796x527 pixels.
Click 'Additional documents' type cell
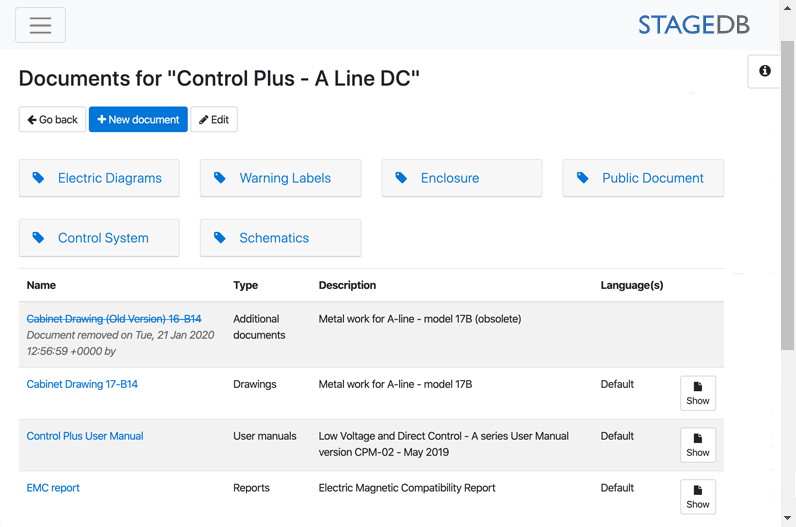tap(259, 327)
